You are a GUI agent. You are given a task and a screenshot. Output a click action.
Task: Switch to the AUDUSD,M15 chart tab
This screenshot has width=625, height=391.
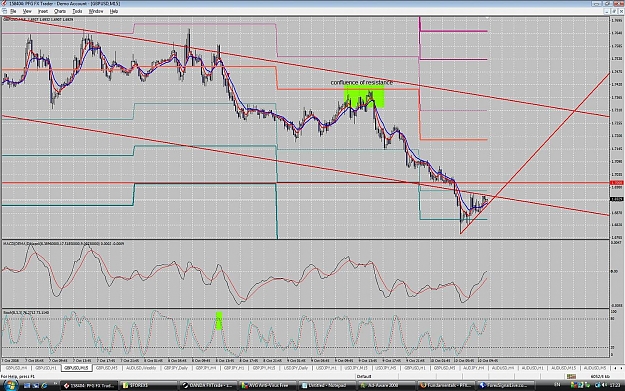point(564,368)
